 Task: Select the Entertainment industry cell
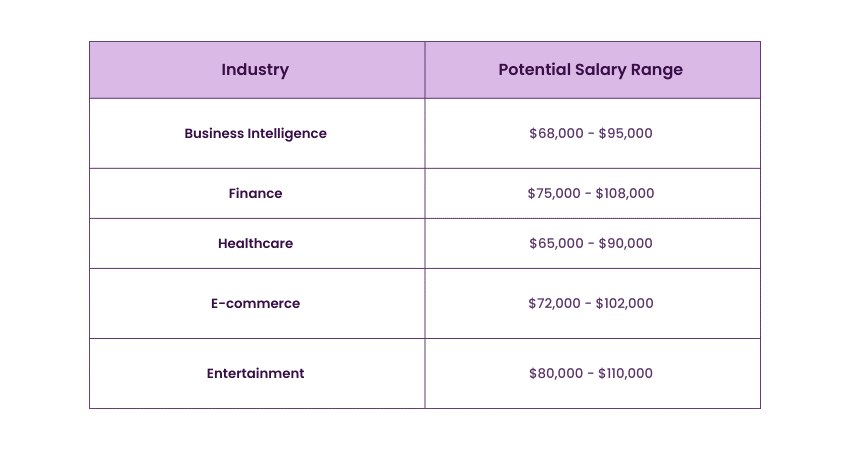[x=255, y=373]
